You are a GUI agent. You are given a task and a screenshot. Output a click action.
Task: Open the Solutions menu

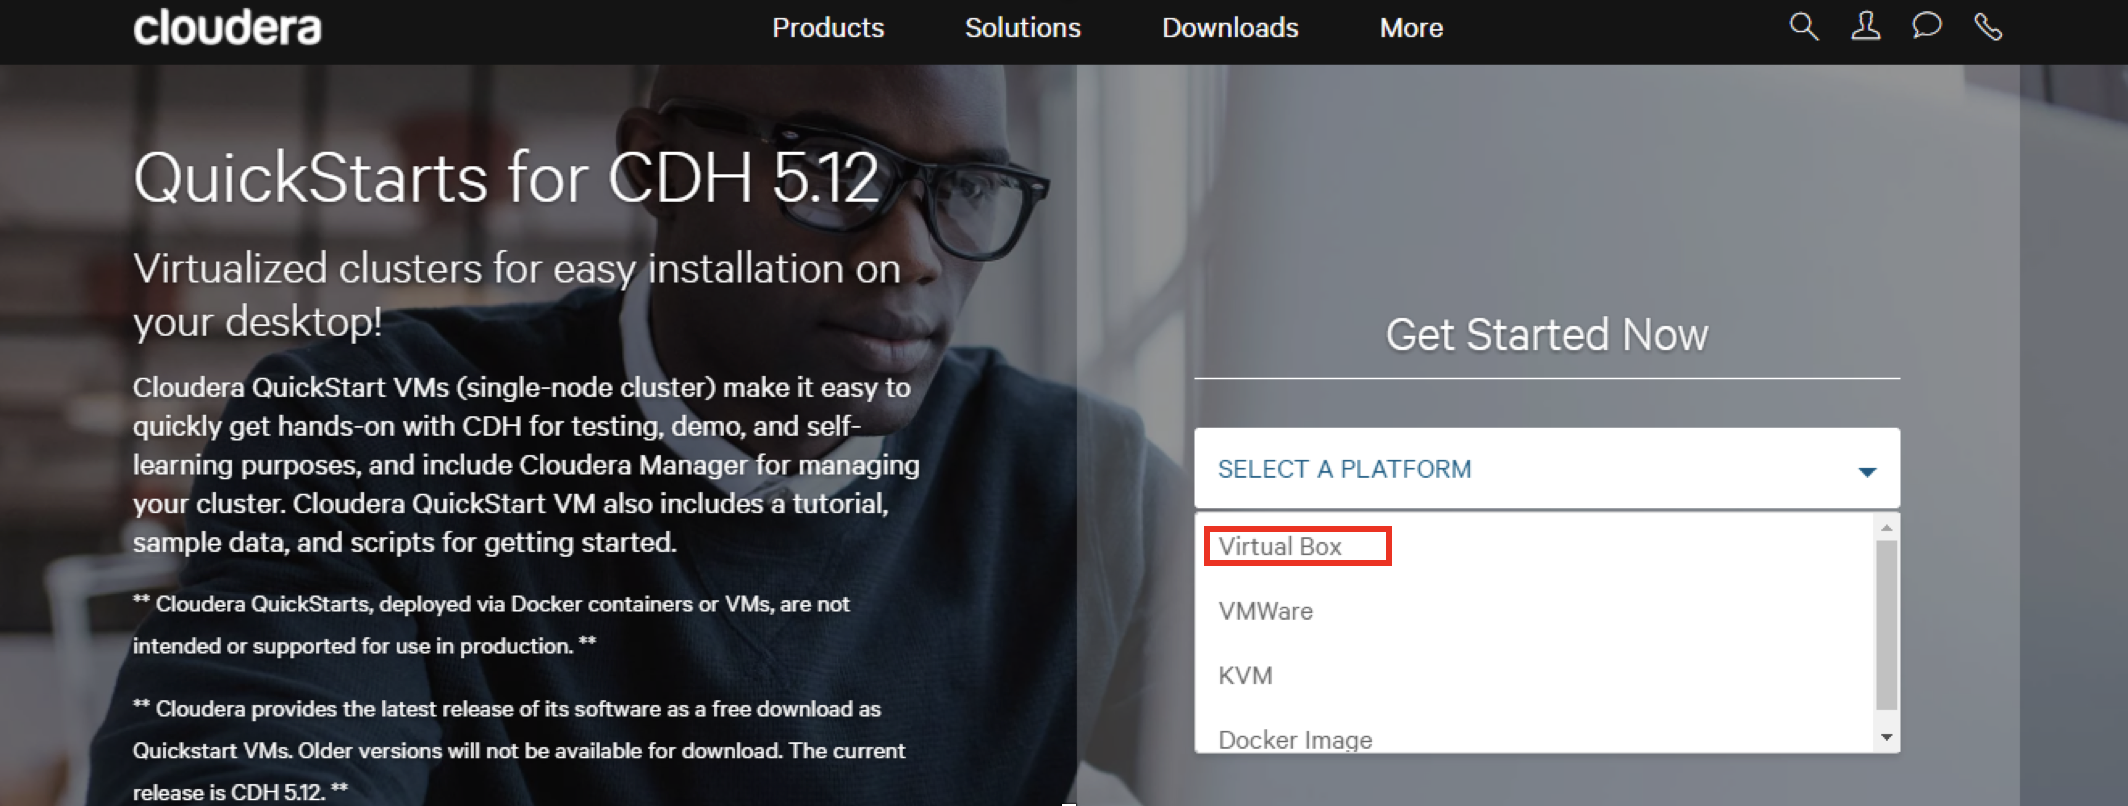pos(1023,28)
